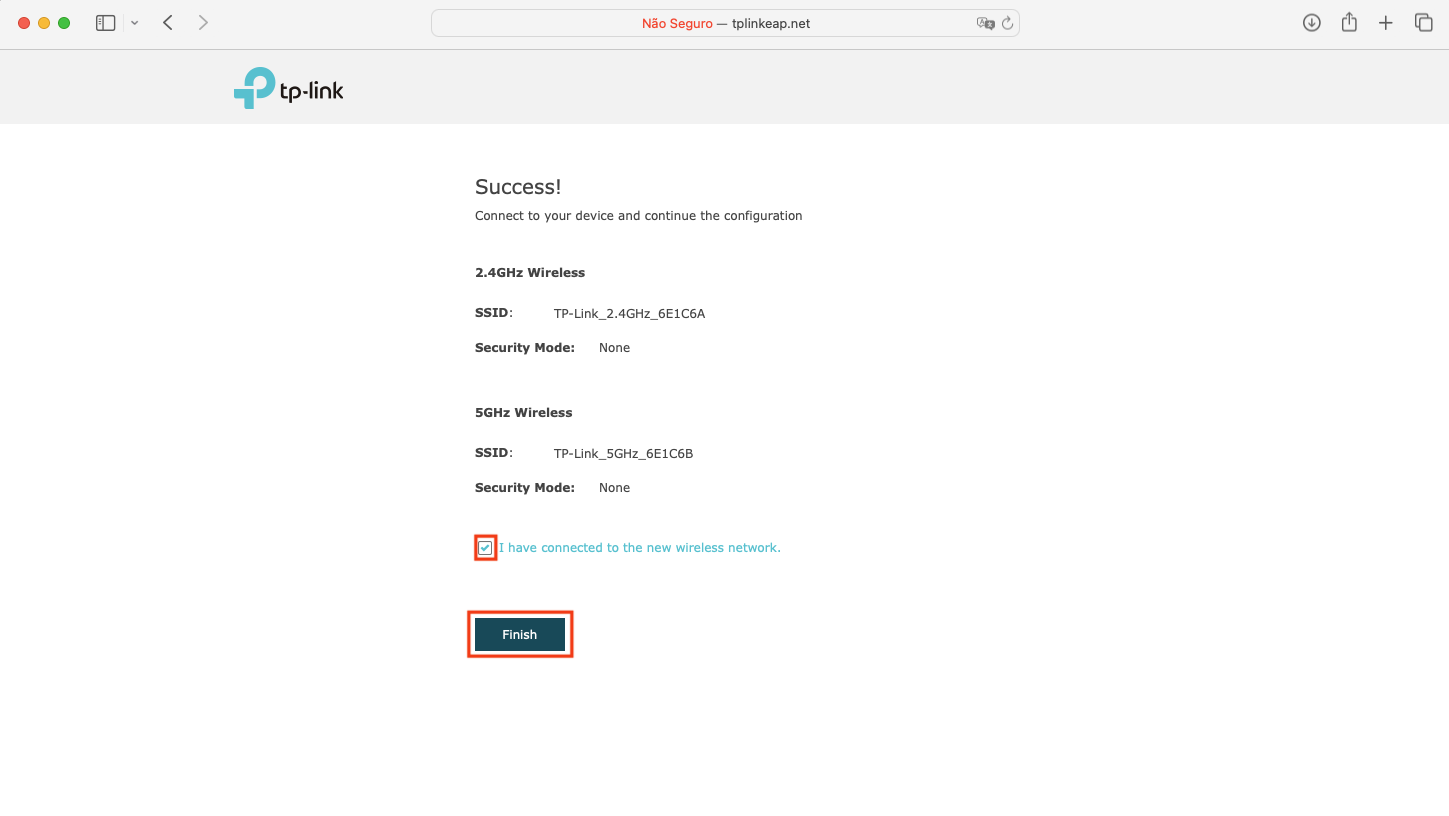1449x816 pixels.
Task: Click the SSID value TP-Link_2.4GHz_6E1C6A
Action: pos(630,314)
